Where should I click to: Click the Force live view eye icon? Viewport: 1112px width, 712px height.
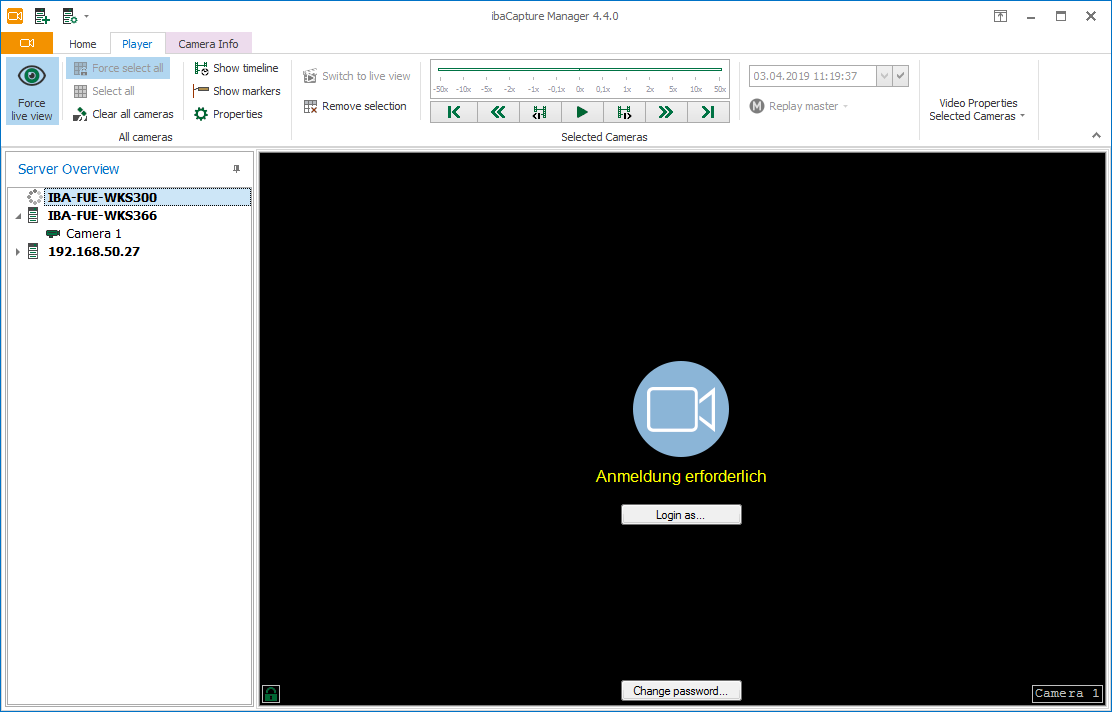pyautogui.click(x=32, y=77)
